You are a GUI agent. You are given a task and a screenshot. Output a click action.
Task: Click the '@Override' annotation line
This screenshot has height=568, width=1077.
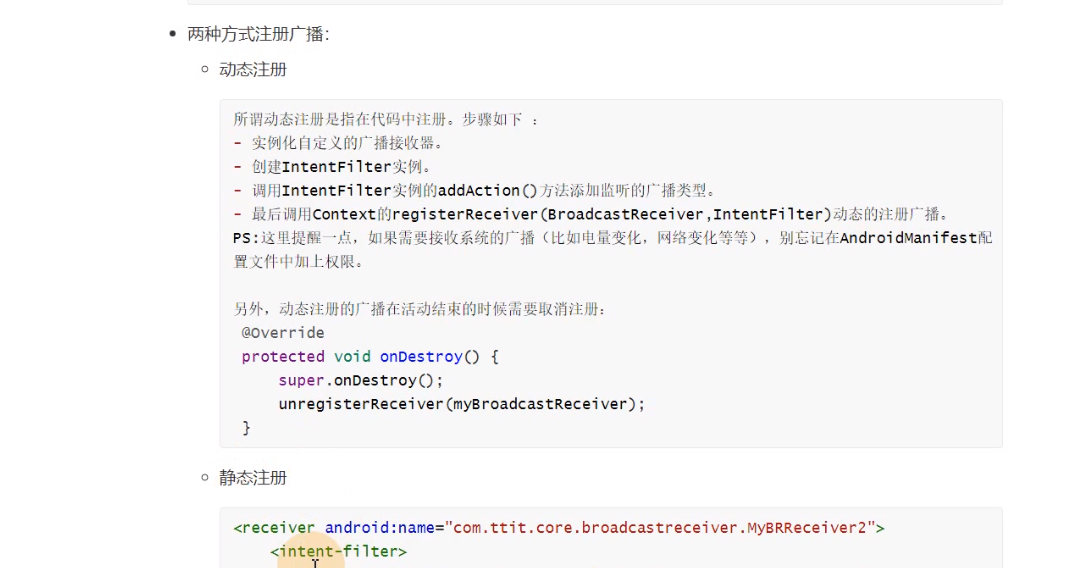pyautogui.click(x=283, y=332)
